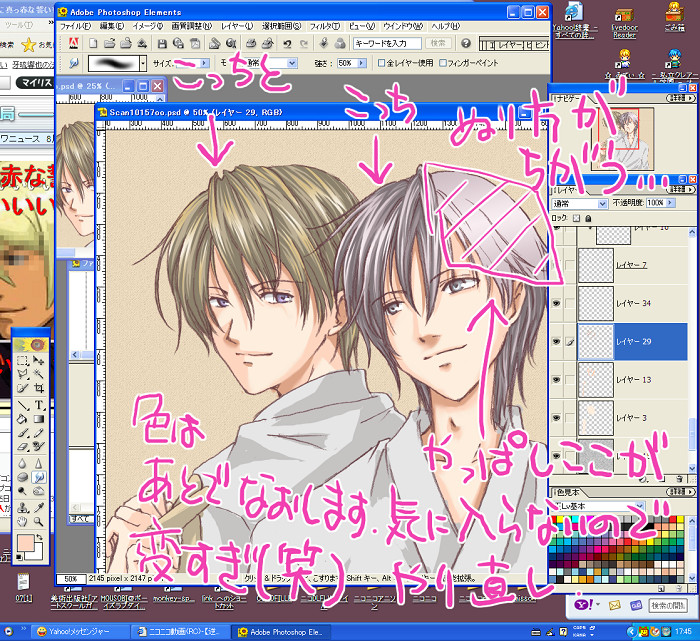700x641 pixels.
Task: Toggle visibility eye of レイヤー 13
Action: [556, 379]
